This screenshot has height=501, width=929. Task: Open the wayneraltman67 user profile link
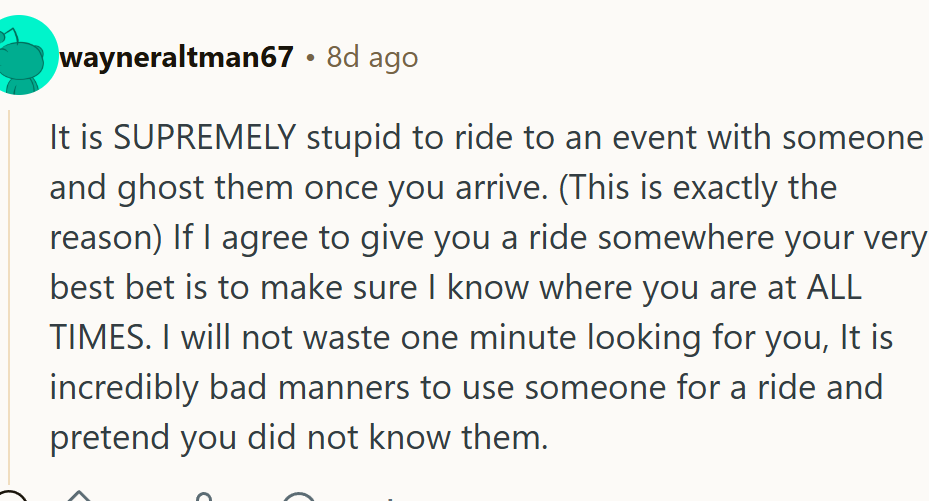tap(176, 58)
